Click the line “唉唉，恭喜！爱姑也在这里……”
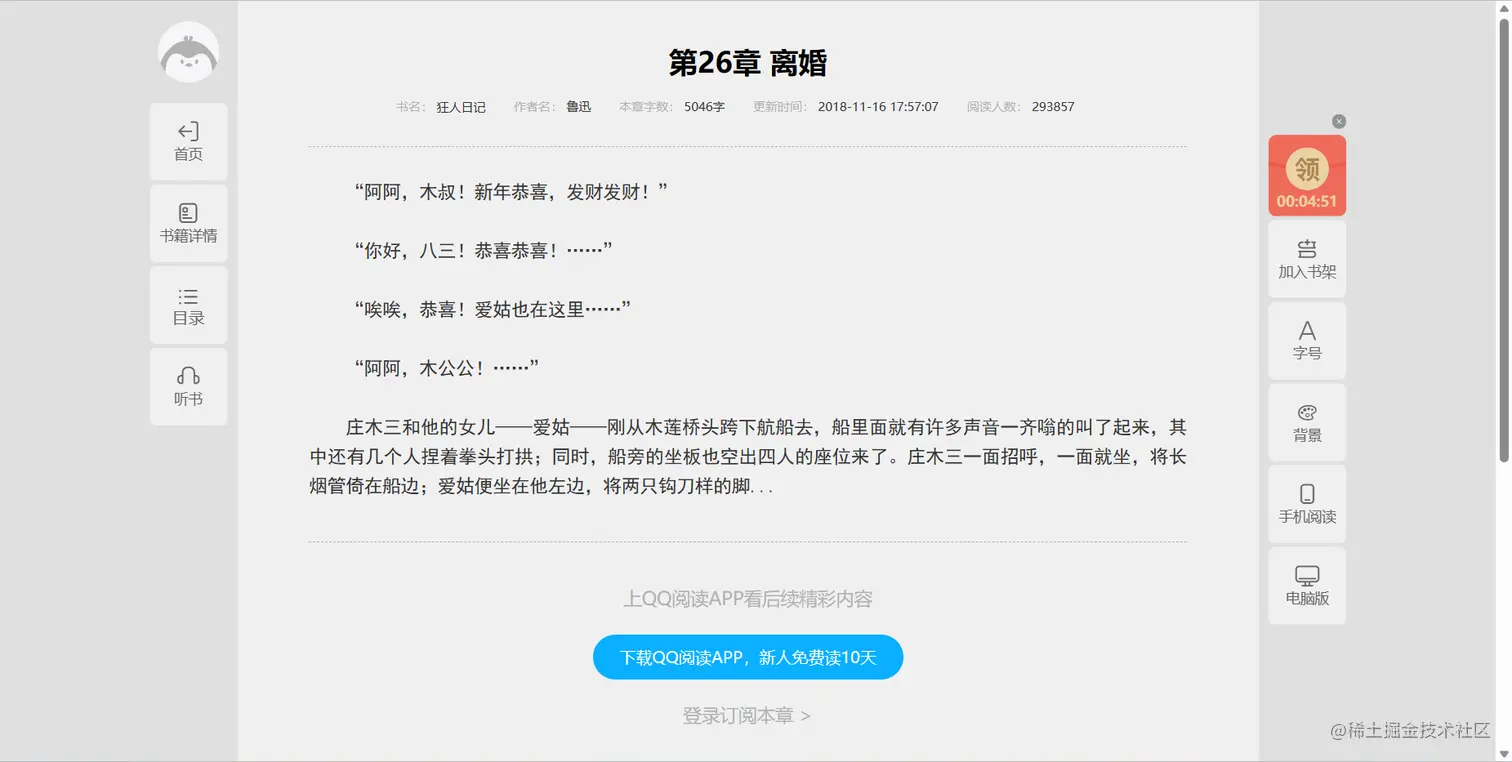Screen dimensions: 1512x762 [x=493, y=310]
